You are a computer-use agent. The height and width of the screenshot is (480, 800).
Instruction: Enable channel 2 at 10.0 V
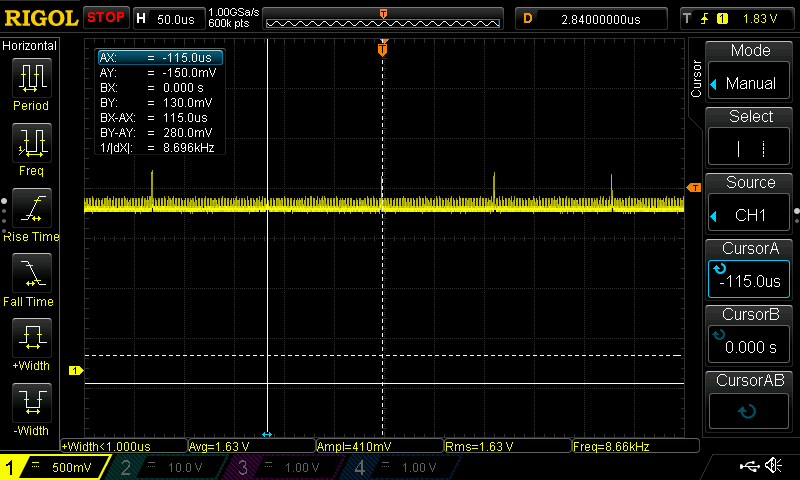tap(170, 467)
